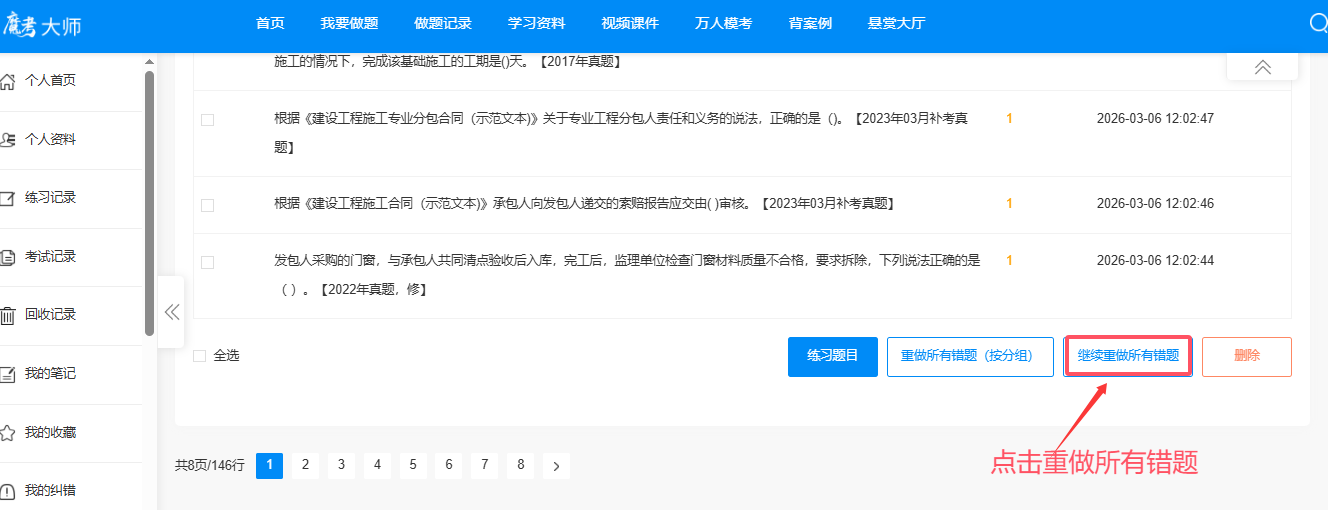The image size is (1328, 510).
Task: Tick checkbox for 专业分包合同 question row
Action: click(x=207, y=120)
